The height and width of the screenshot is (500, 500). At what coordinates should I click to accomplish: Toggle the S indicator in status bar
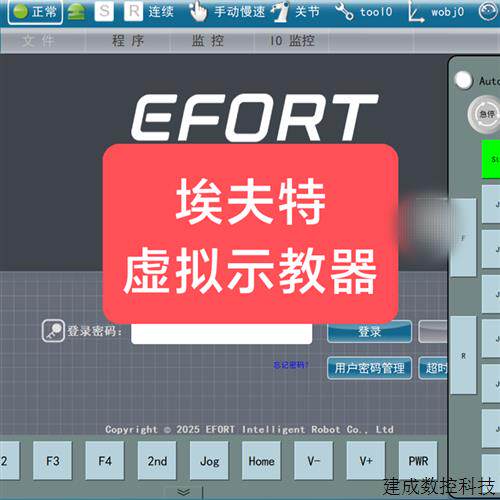coord(104,11)
